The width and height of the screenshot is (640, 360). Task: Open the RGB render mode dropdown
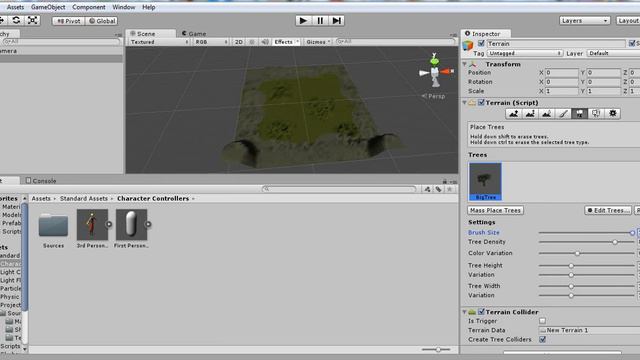point(211,42)
